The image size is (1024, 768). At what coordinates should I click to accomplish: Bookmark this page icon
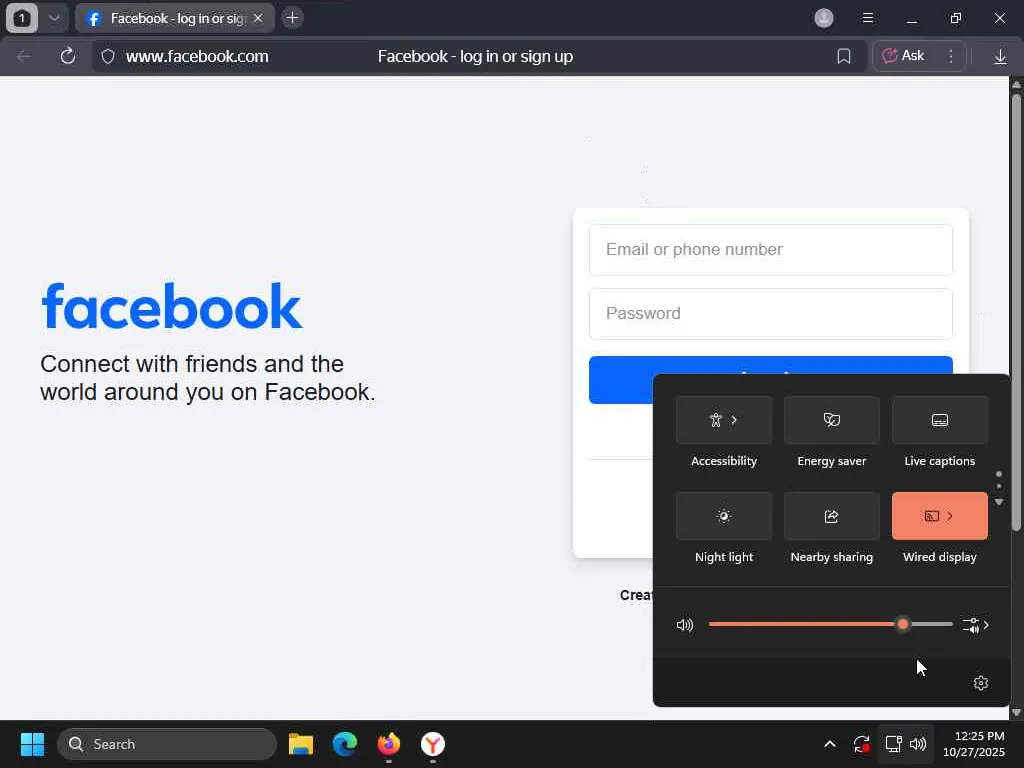tap(844, 57)
